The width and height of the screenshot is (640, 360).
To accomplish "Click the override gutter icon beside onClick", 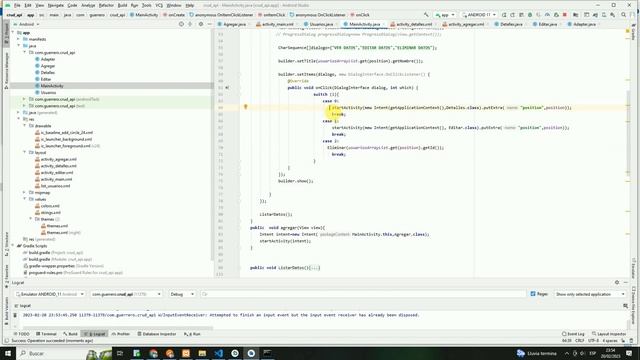I will point(227,87).
